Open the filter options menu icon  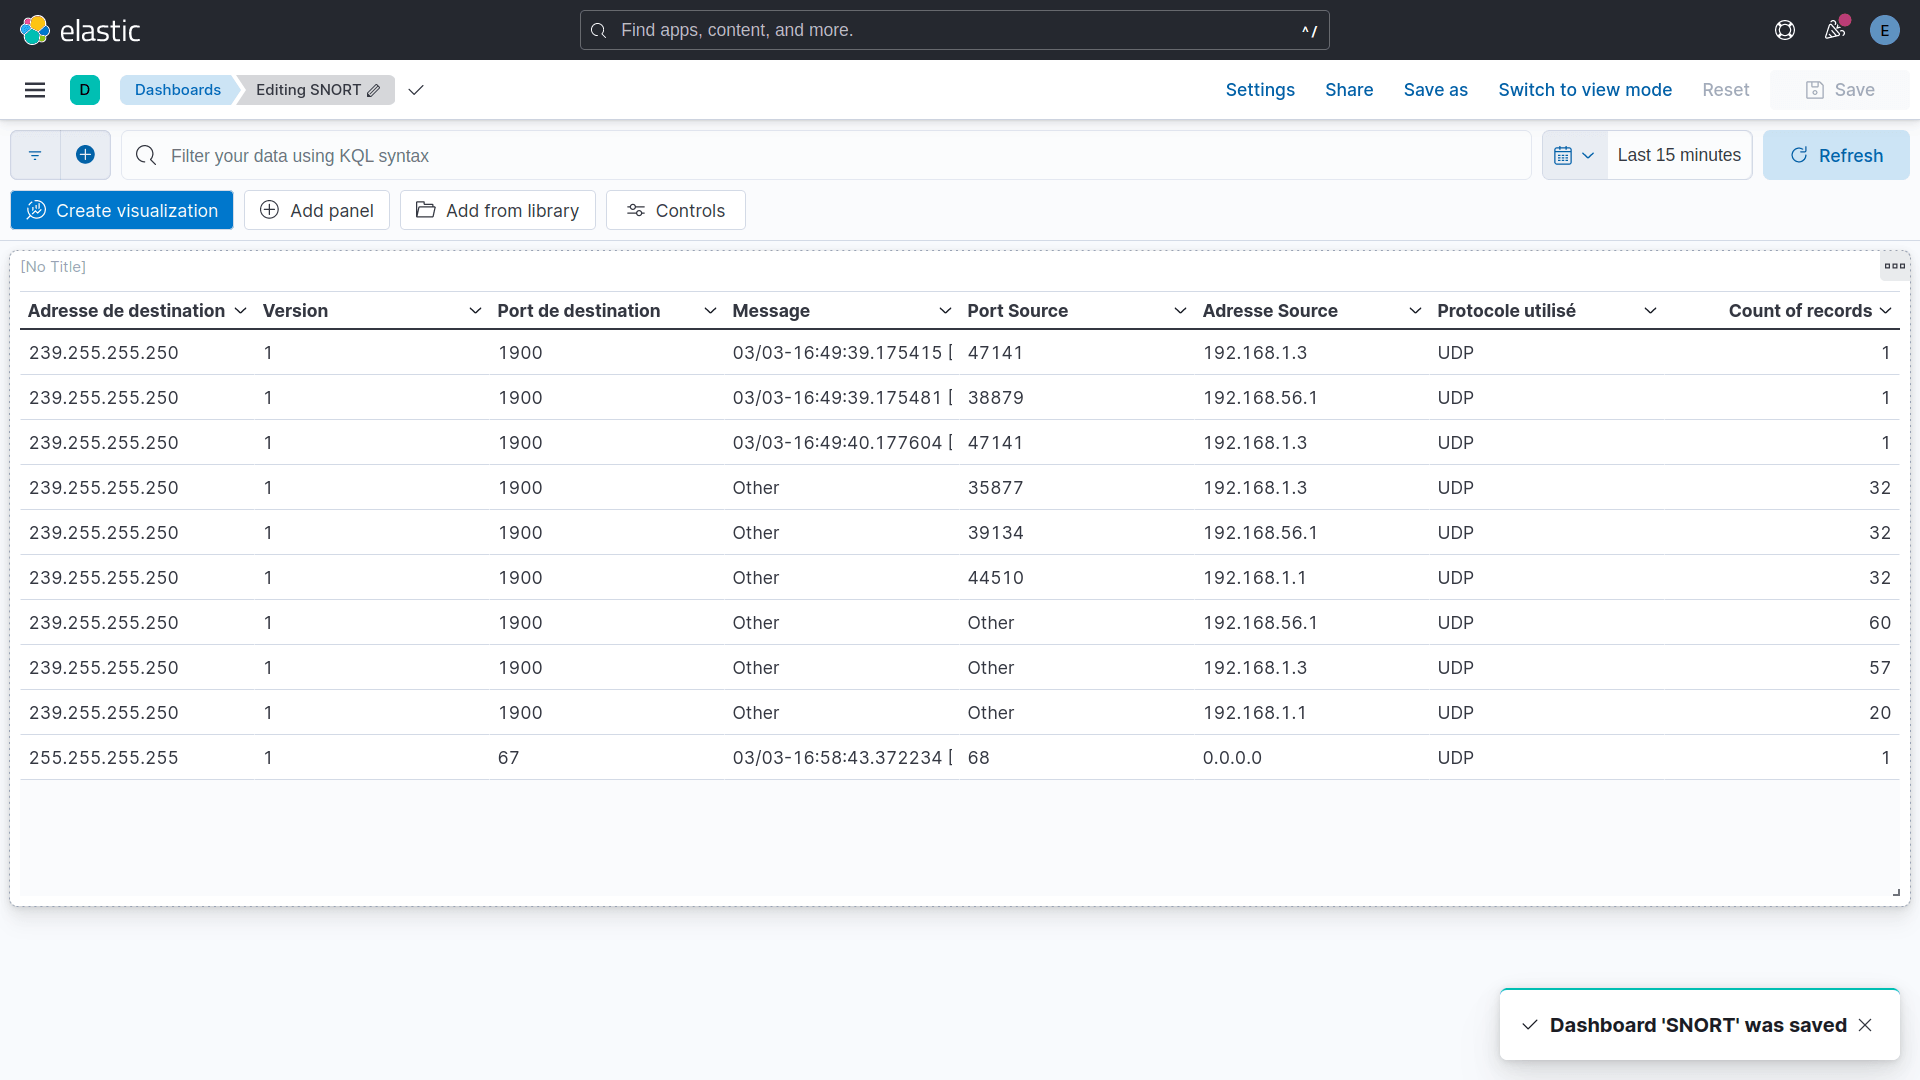tap(35, 155)
